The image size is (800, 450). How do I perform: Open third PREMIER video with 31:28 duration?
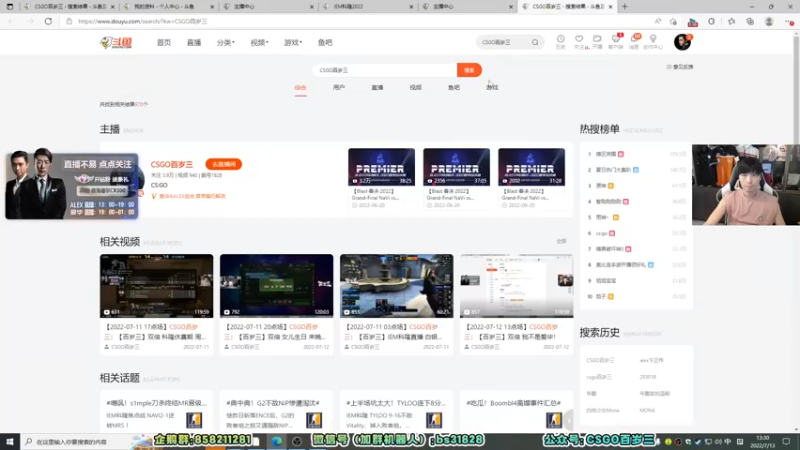click(531, 167)
